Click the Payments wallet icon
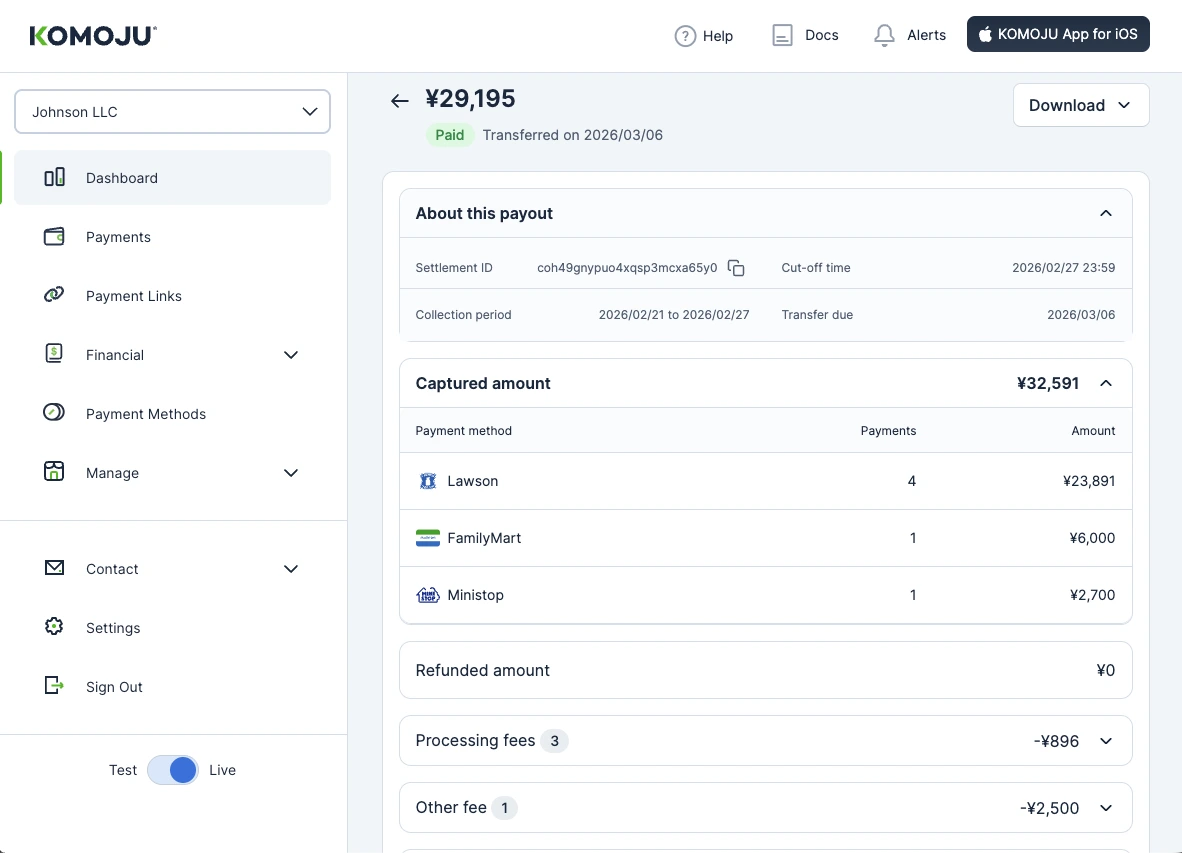 pyautogui.click(x=54, y=237)
